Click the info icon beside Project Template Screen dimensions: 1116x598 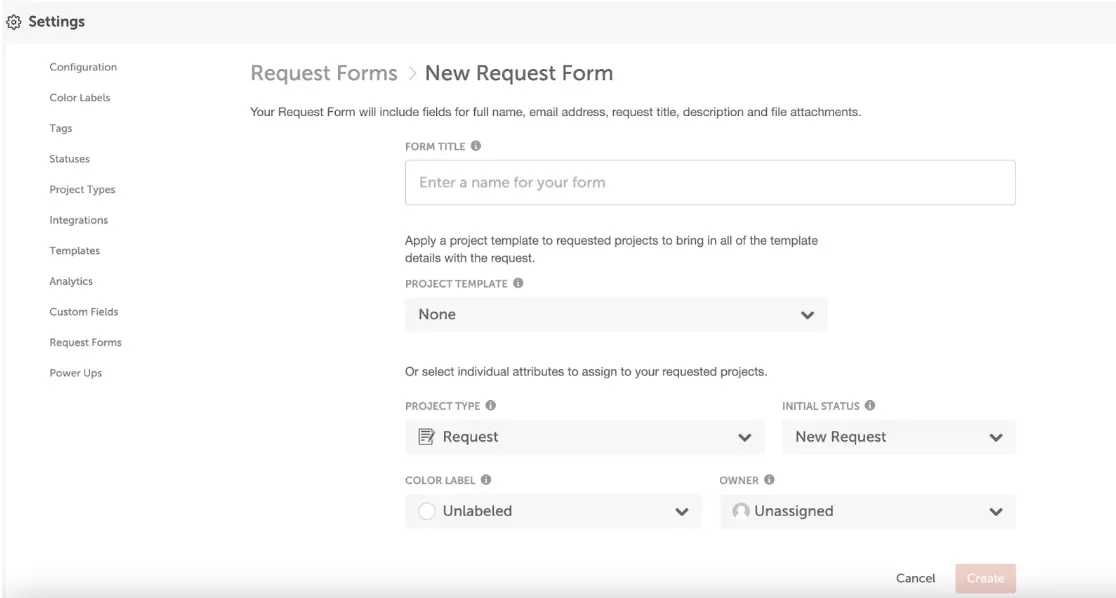click(518, 283)
